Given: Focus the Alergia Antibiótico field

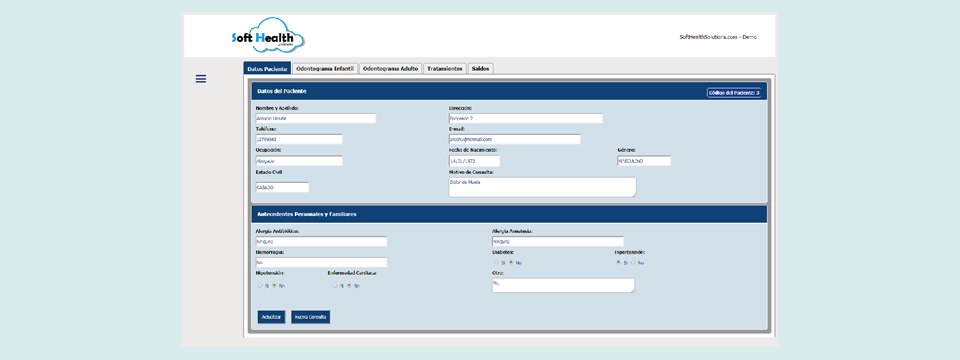Looking at the screenshot, I should click(x=321, y=241).
